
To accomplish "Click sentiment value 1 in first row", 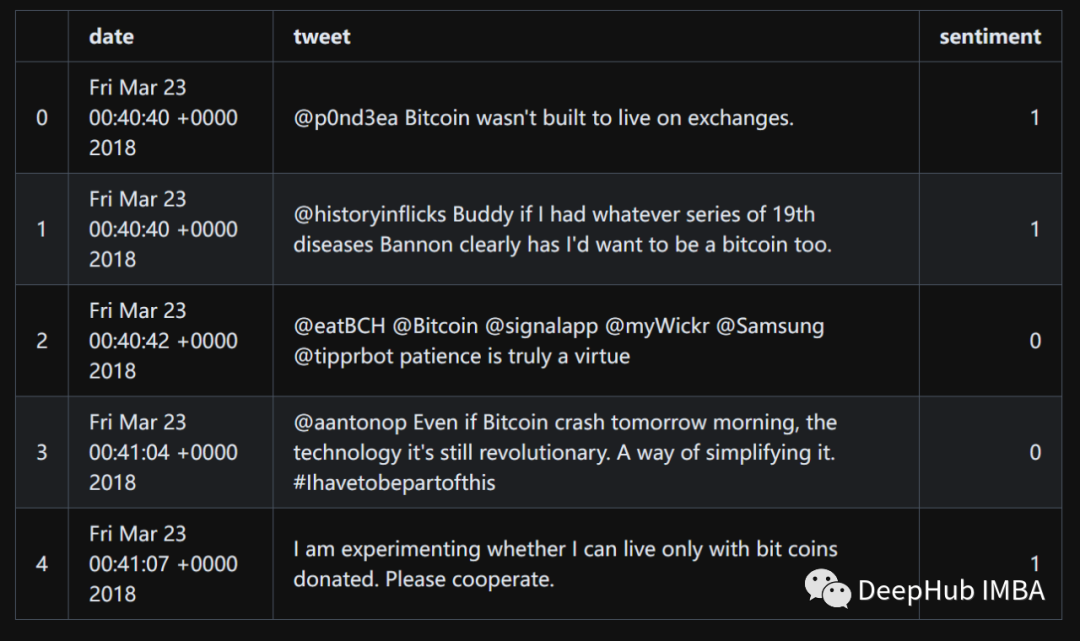I will (1035, 118).
